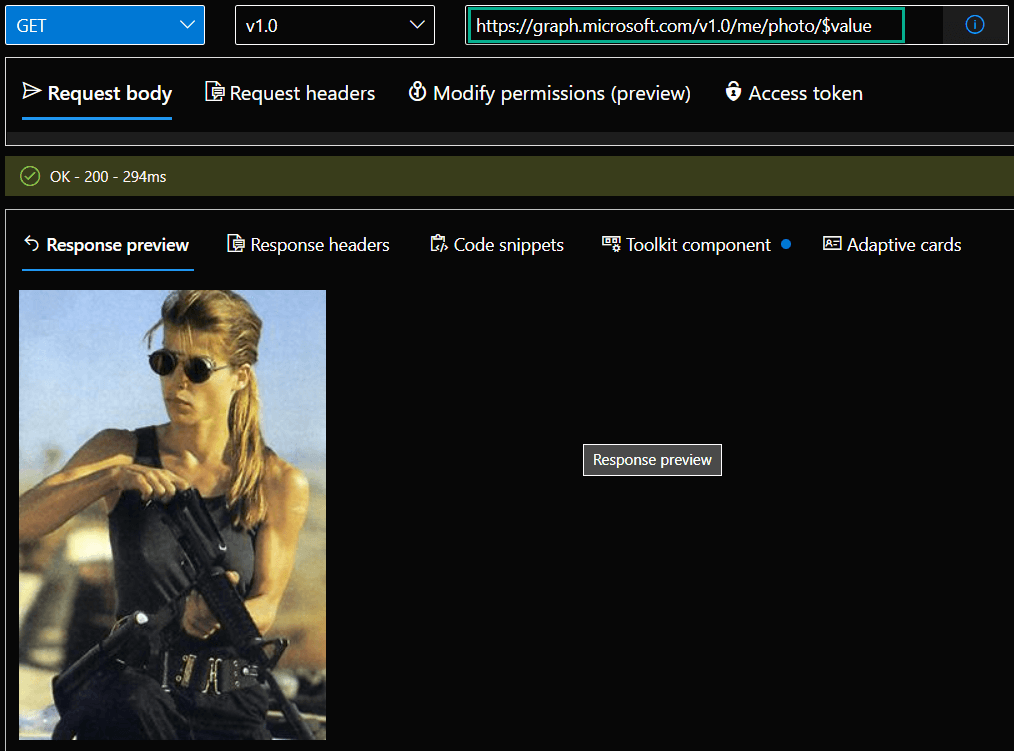
Task: Click the green success check icon
Action: click(30, 176)
